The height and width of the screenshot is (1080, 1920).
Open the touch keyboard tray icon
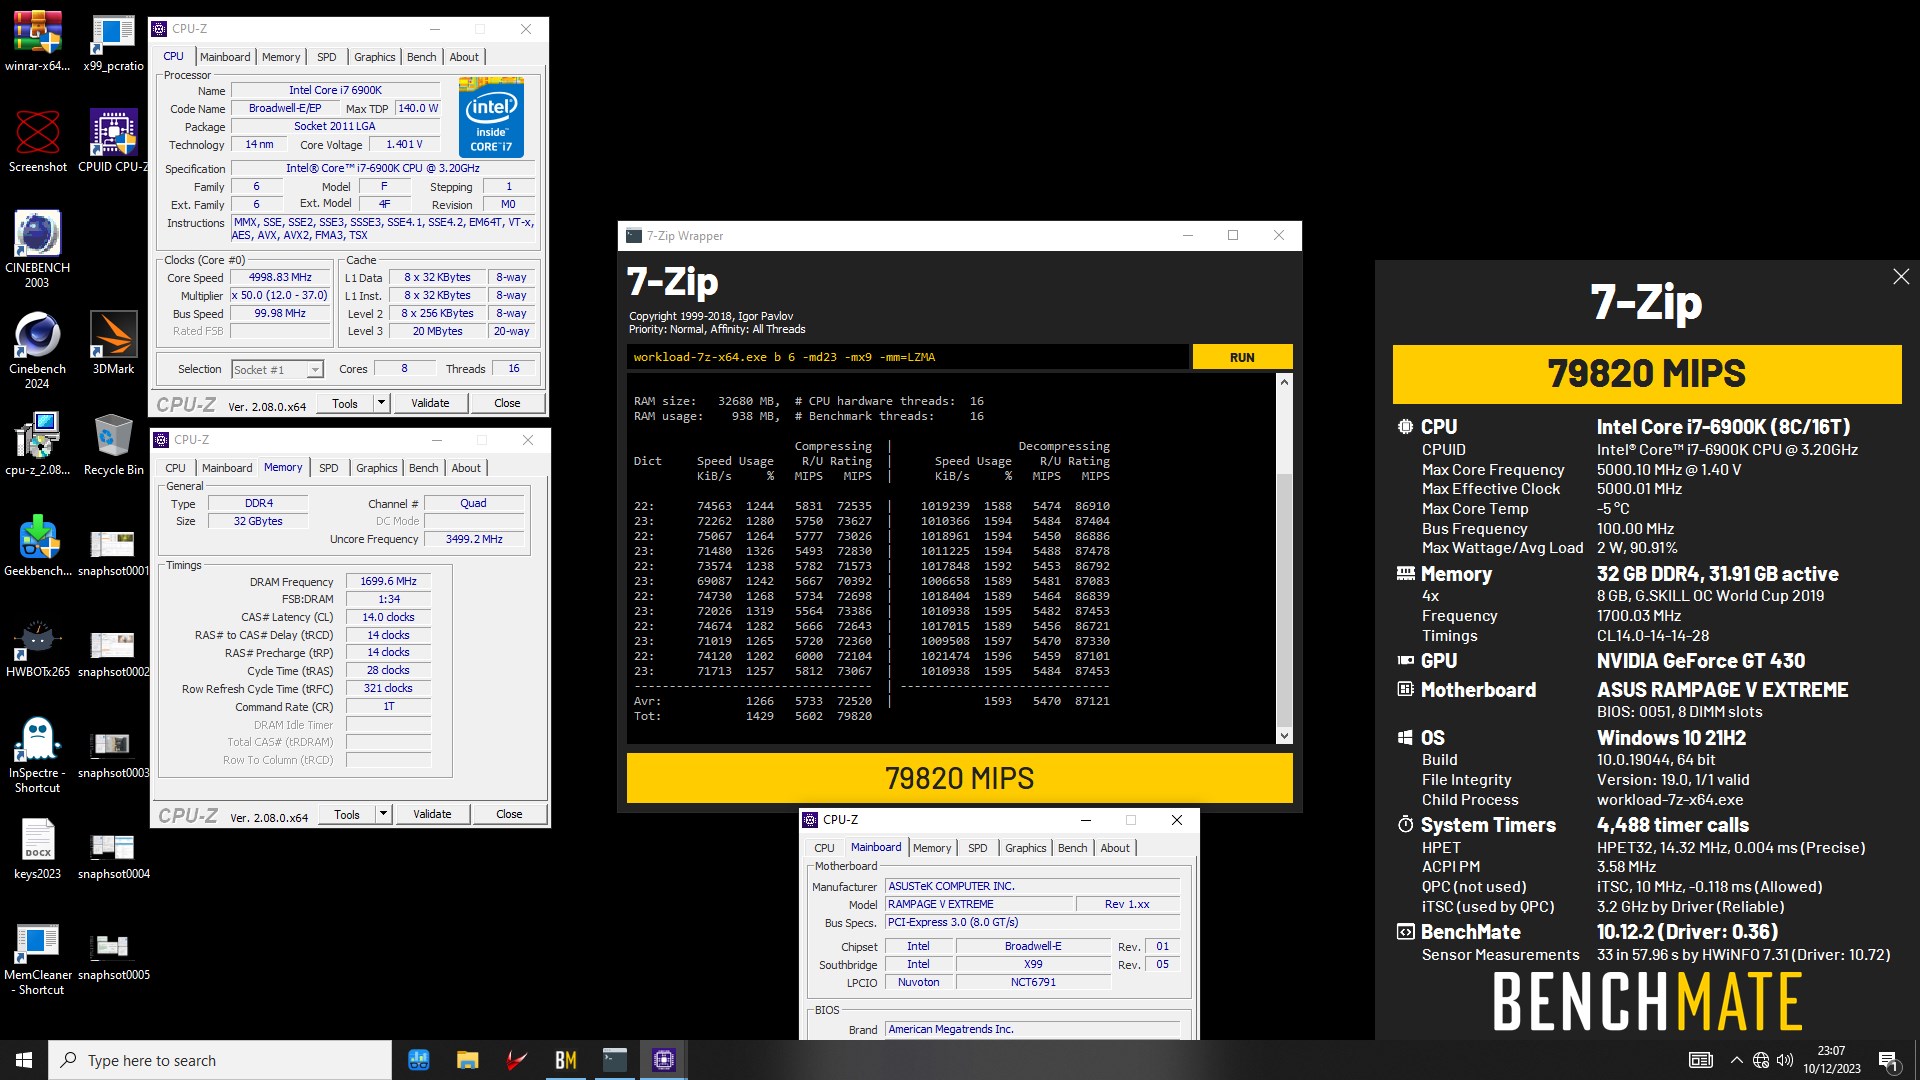pos(1700,1060)
